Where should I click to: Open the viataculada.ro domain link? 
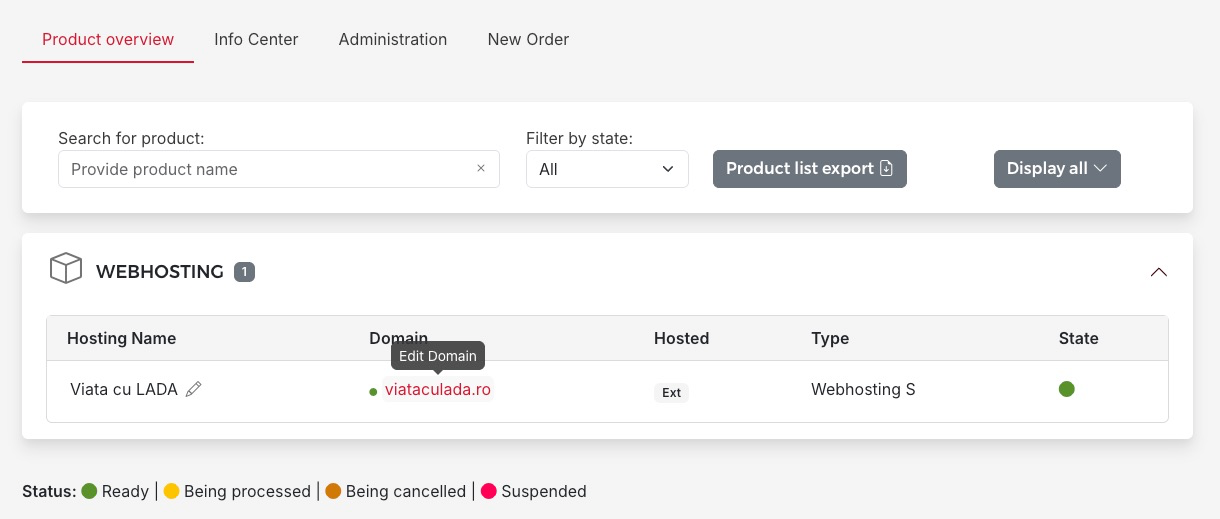438,389
